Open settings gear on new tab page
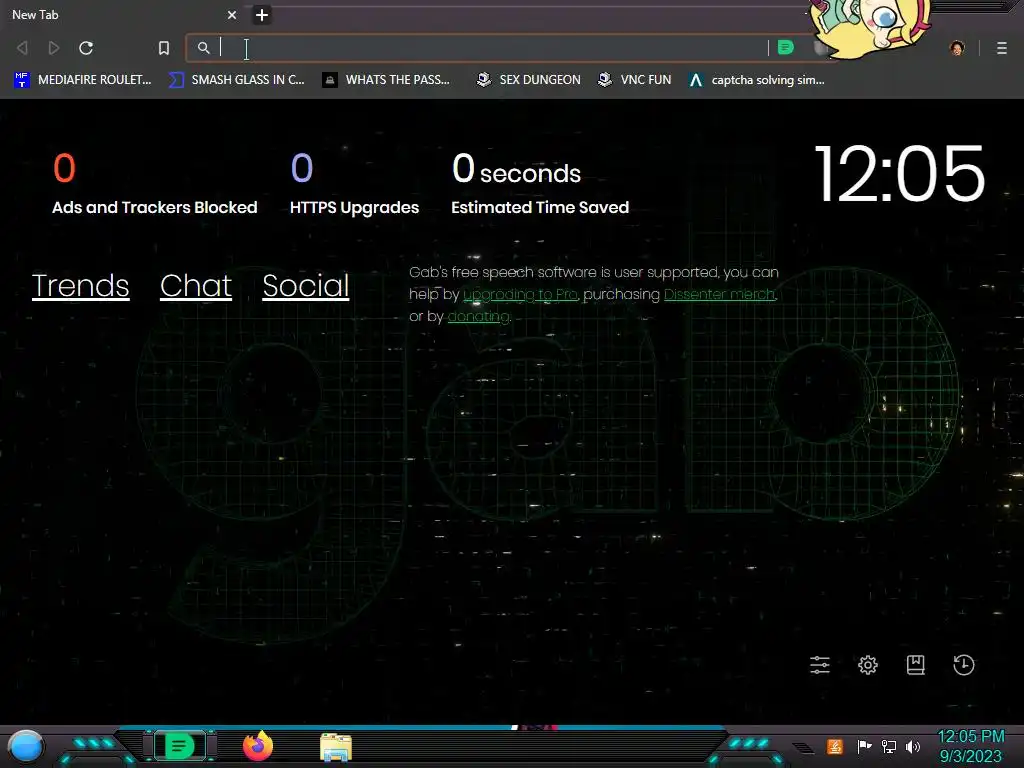 point(868,665)
